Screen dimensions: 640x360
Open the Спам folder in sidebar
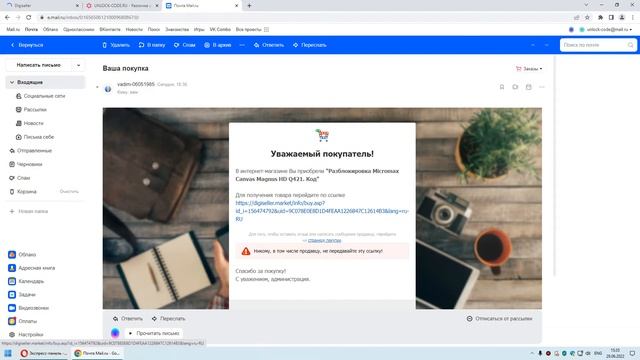click(23, 178)
